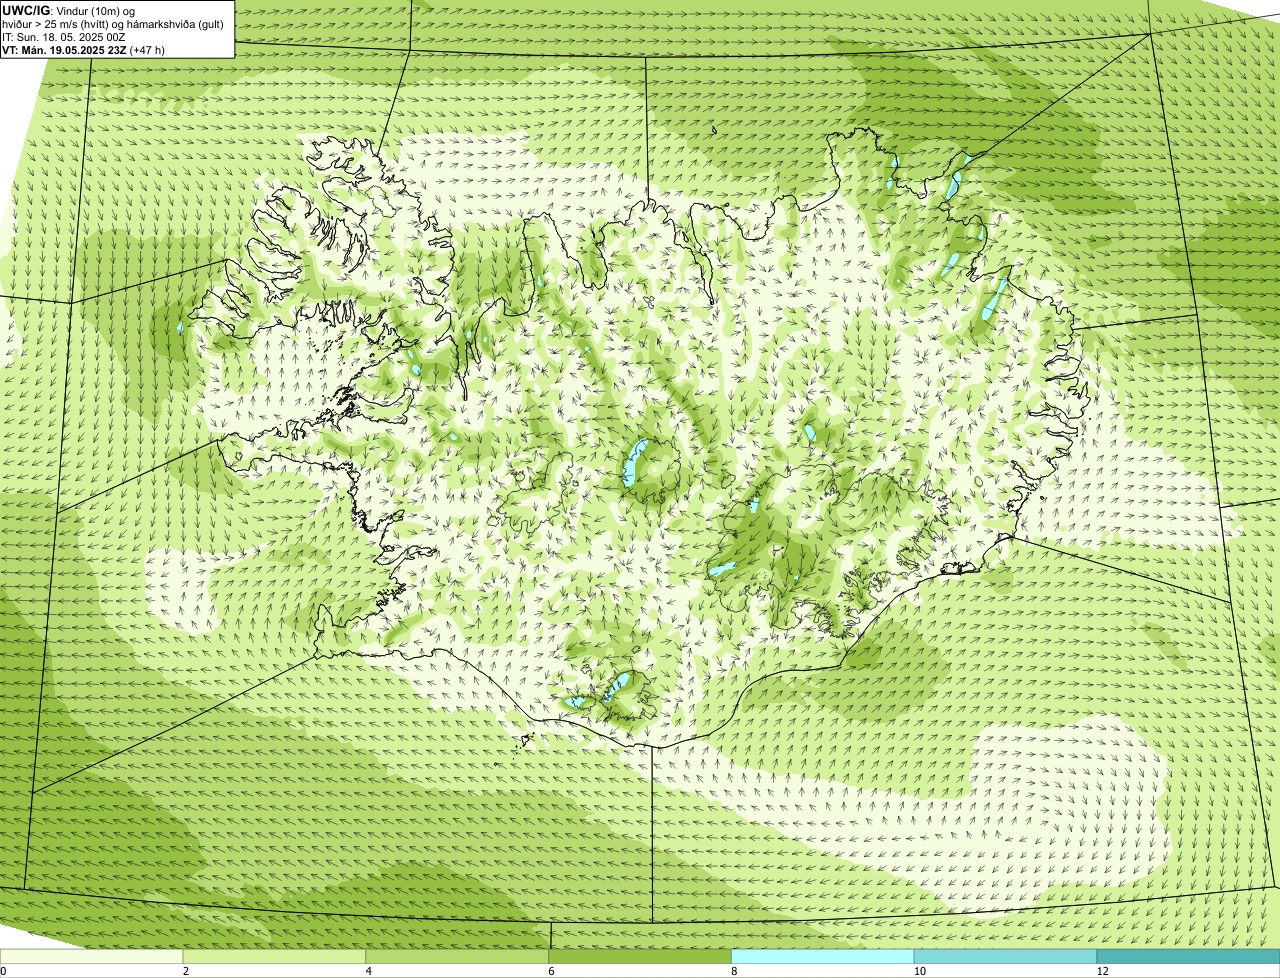Click the dark green 6–8 m/s scale segment

pyautogui.click(x=641, y=957)
